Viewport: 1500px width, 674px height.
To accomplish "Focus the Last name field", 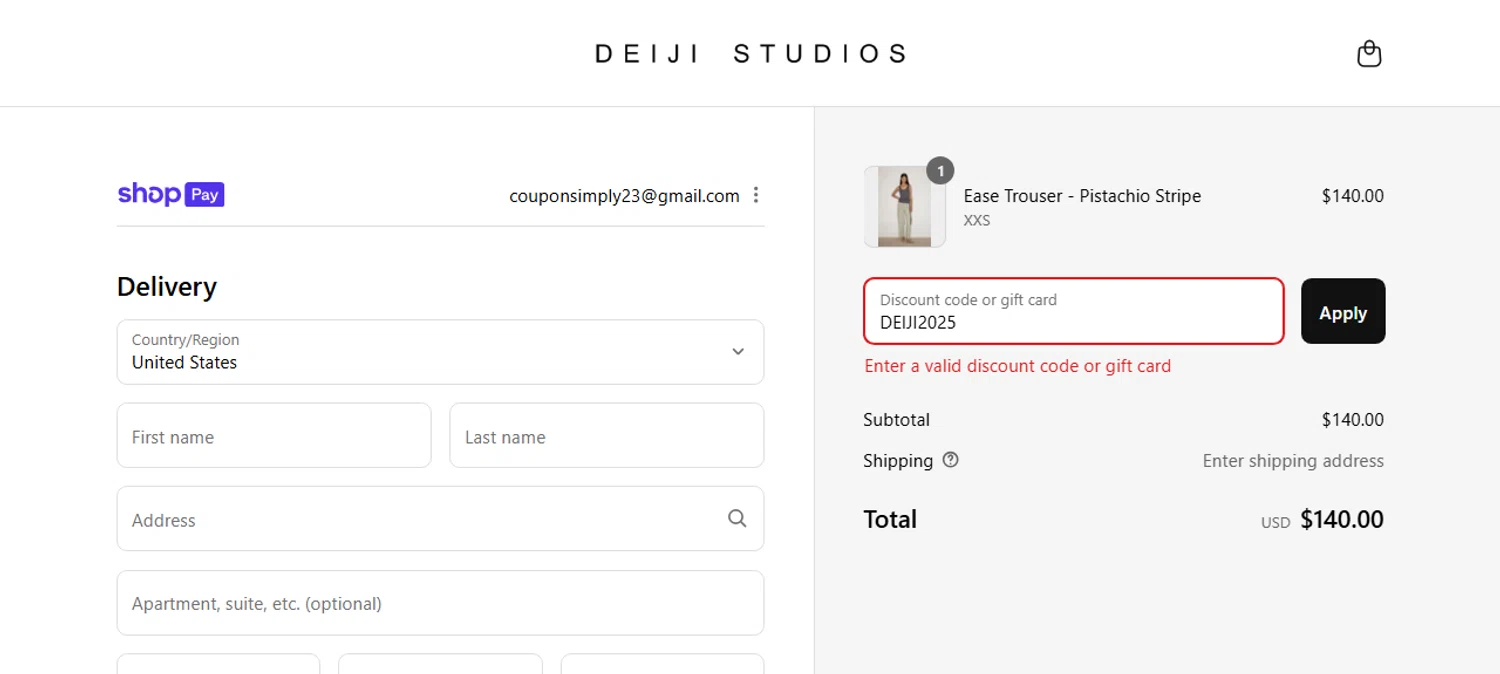I will click(607, 435).
